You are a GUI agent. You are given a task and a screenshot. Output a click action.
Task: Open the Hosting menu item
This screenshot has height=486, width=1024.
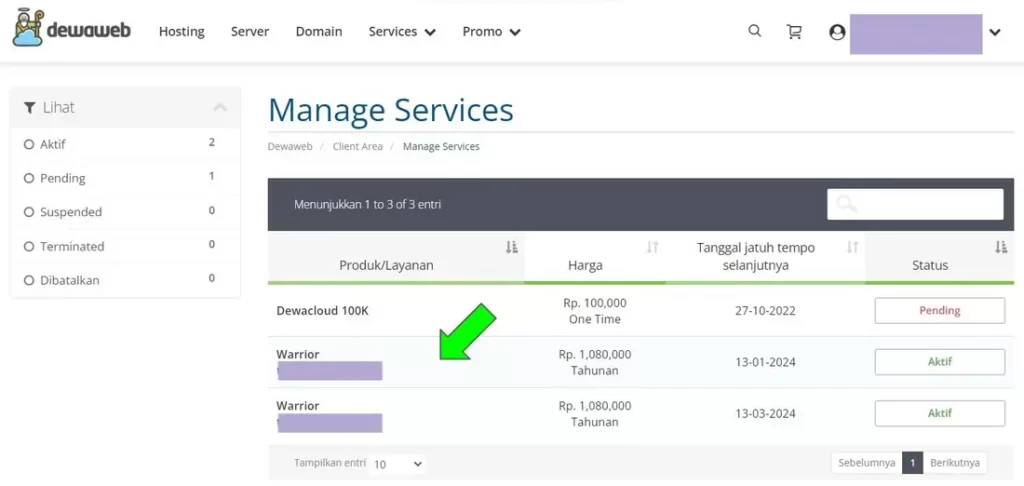click(182, 31)
